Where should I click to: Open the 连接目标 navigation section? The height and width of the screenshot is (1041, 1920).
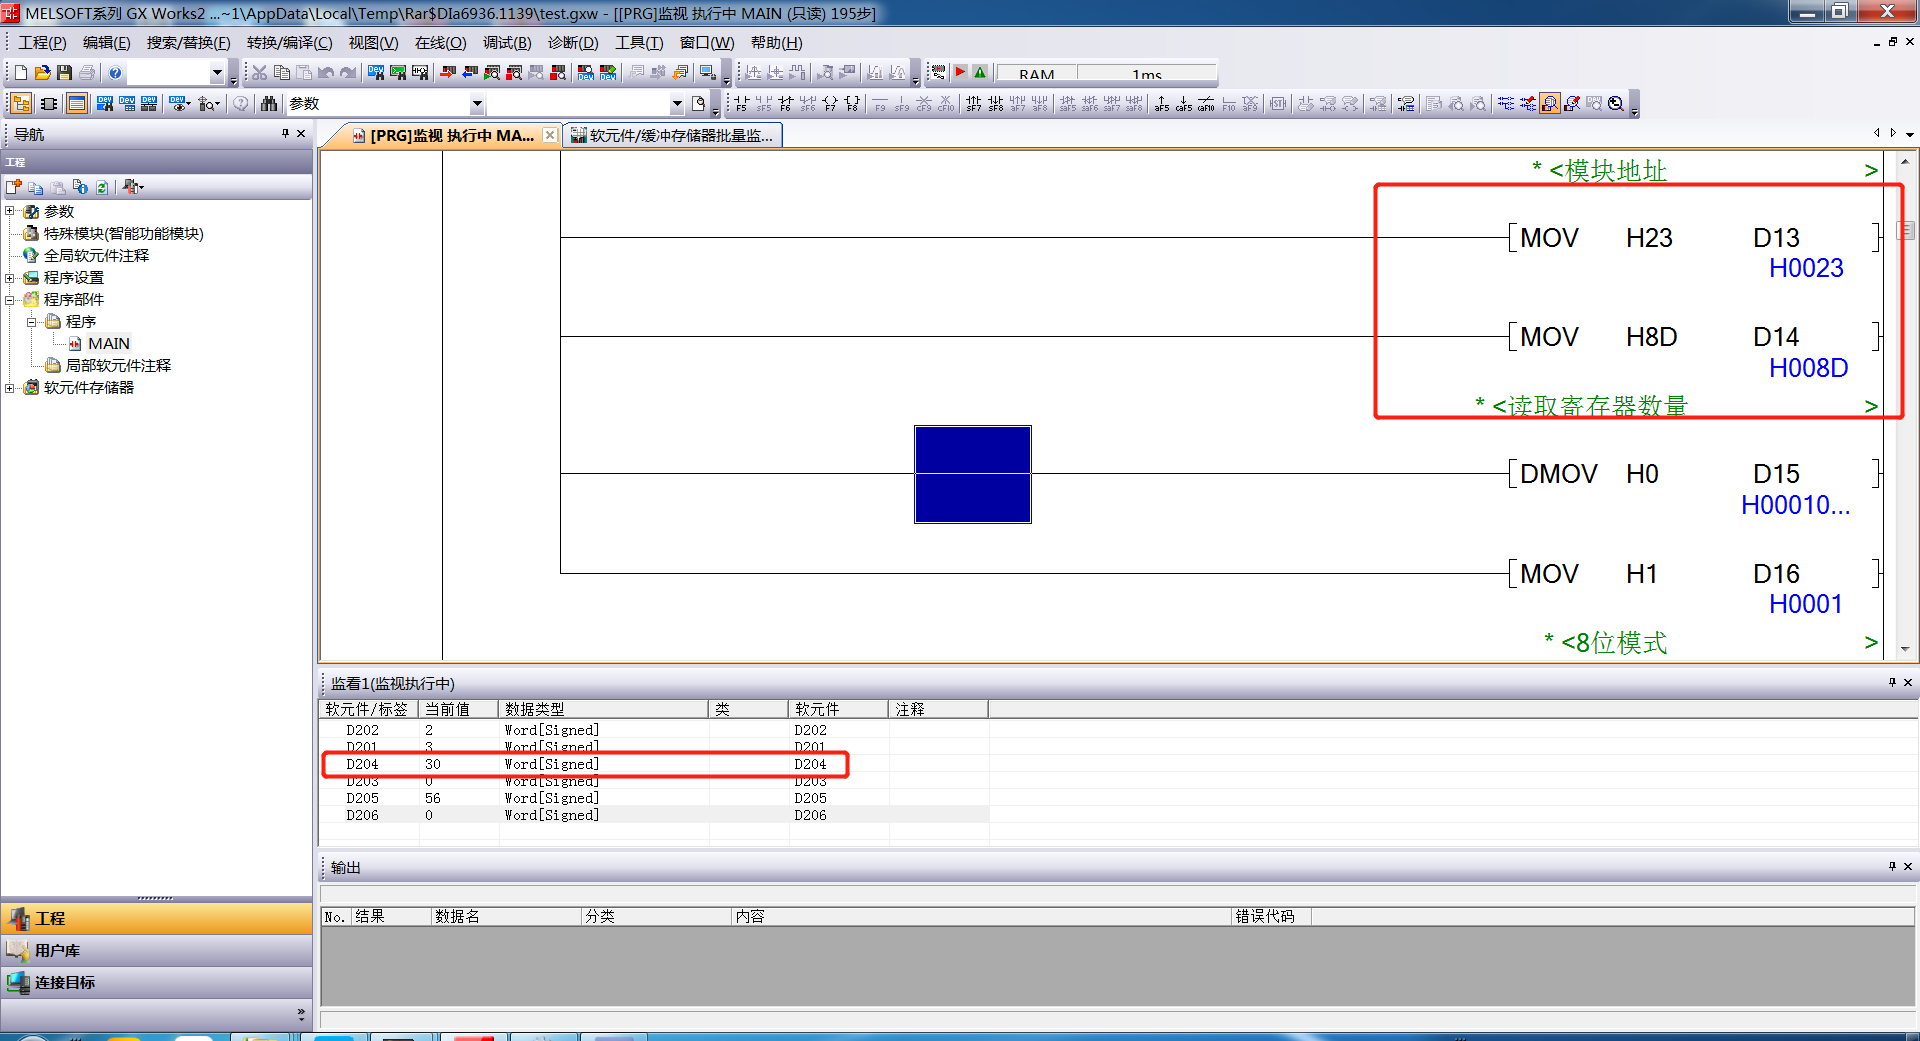[x=65, y=982]
